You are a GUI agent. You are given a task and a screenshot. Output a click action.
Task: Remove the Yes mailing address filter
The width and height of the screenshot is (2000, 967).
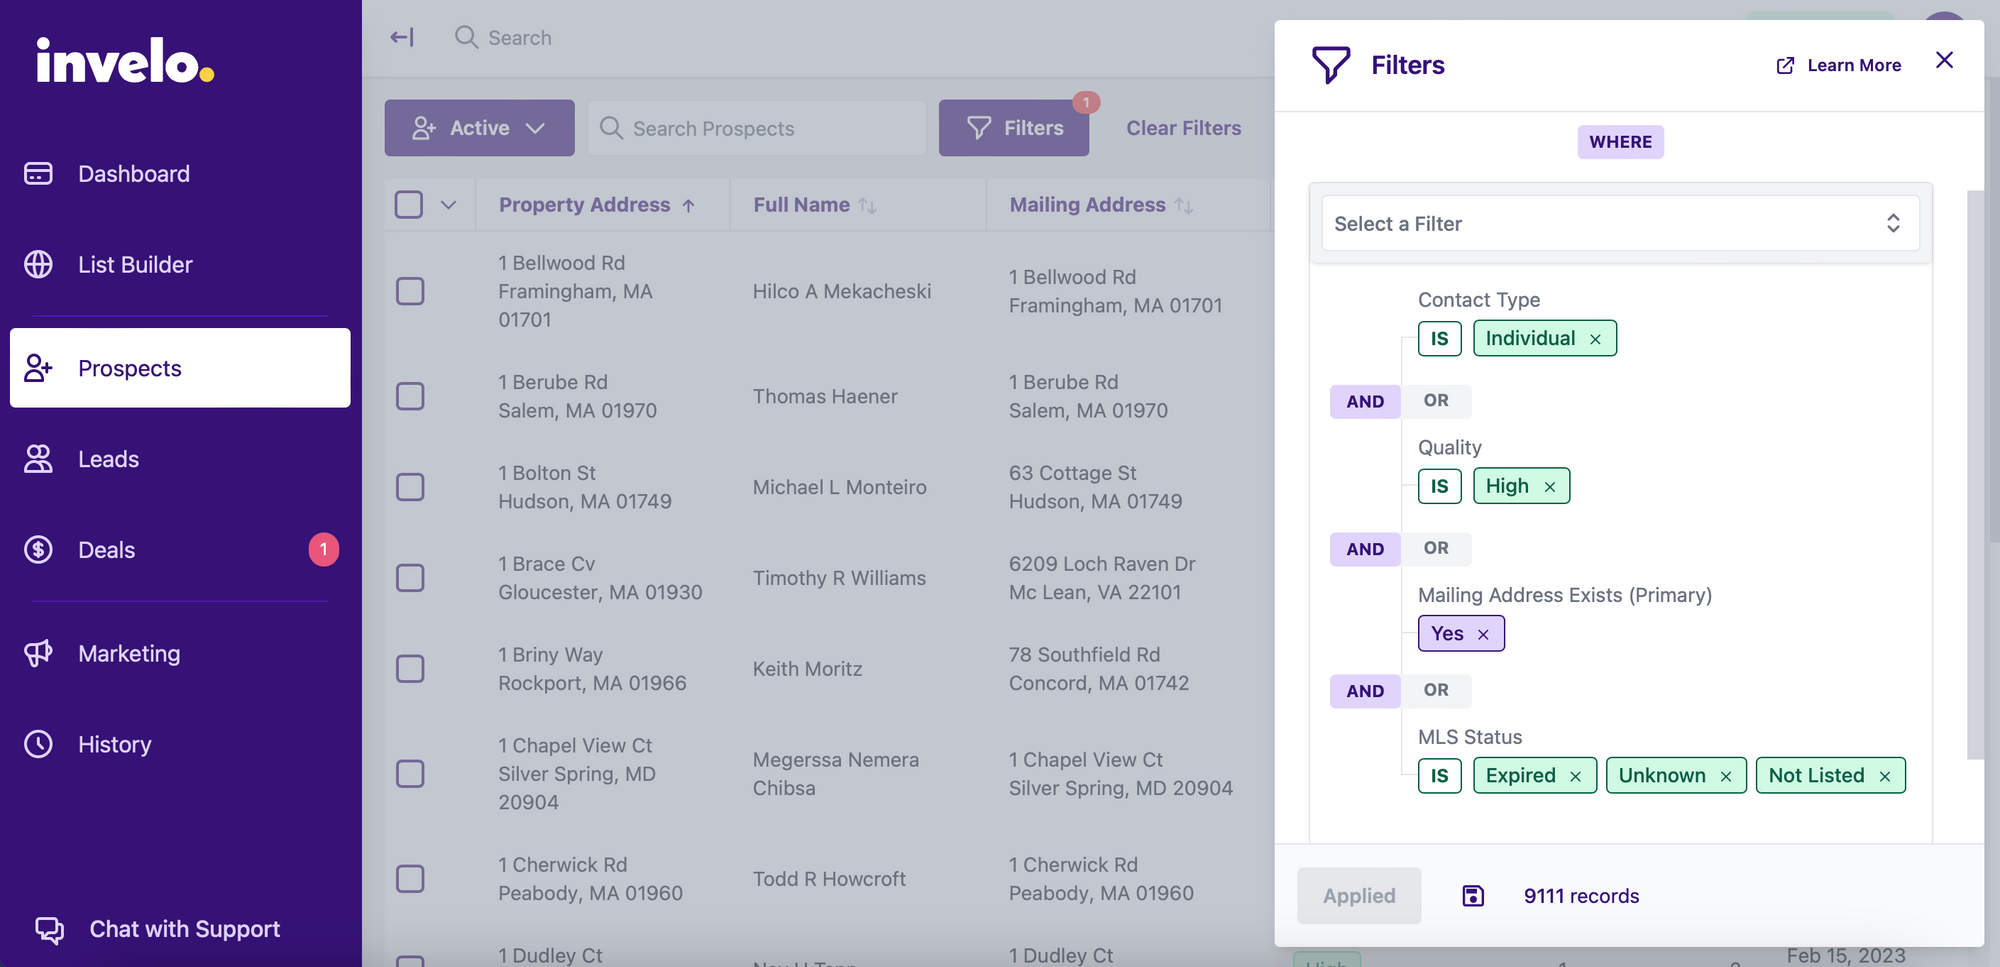point(1483,634)
